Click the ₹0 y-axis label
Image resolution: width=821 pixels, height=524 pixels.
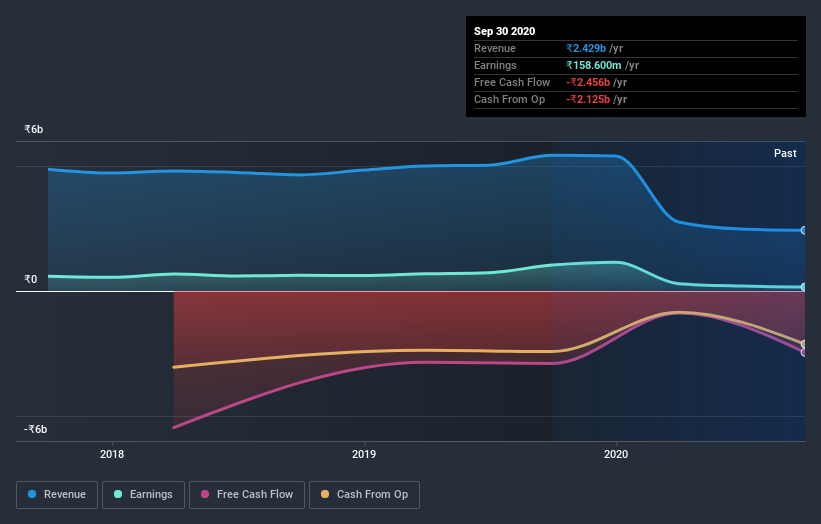(31, 279)
